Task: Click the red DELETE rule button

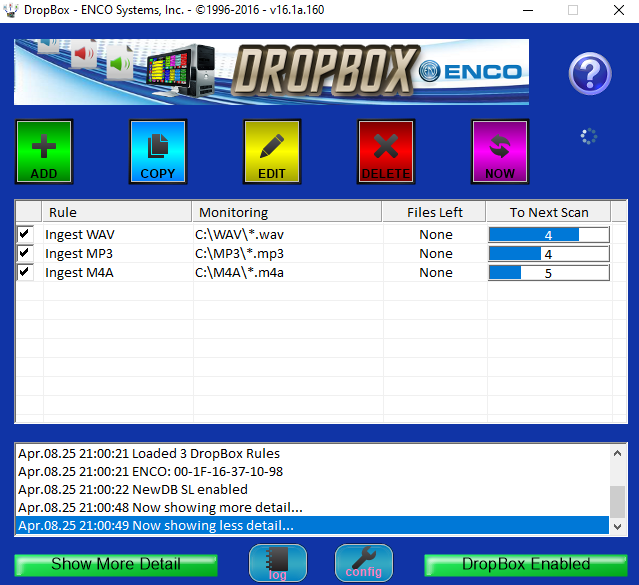Action: click(386, 152)
